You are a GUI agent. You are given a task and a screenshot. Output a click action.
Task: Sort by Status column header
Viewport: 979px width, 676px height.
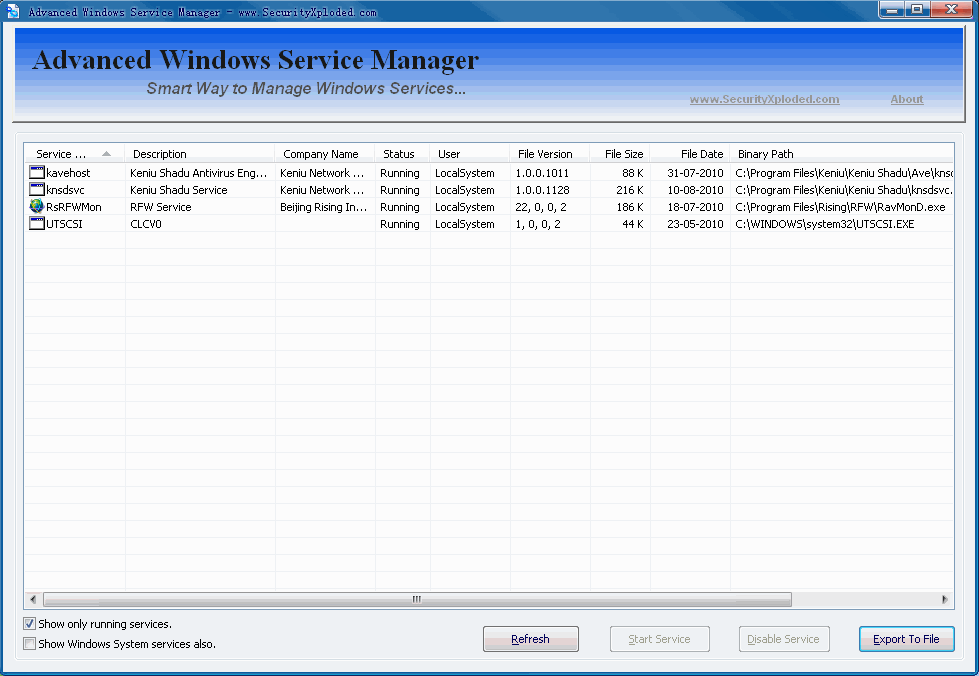click(402, 154)
